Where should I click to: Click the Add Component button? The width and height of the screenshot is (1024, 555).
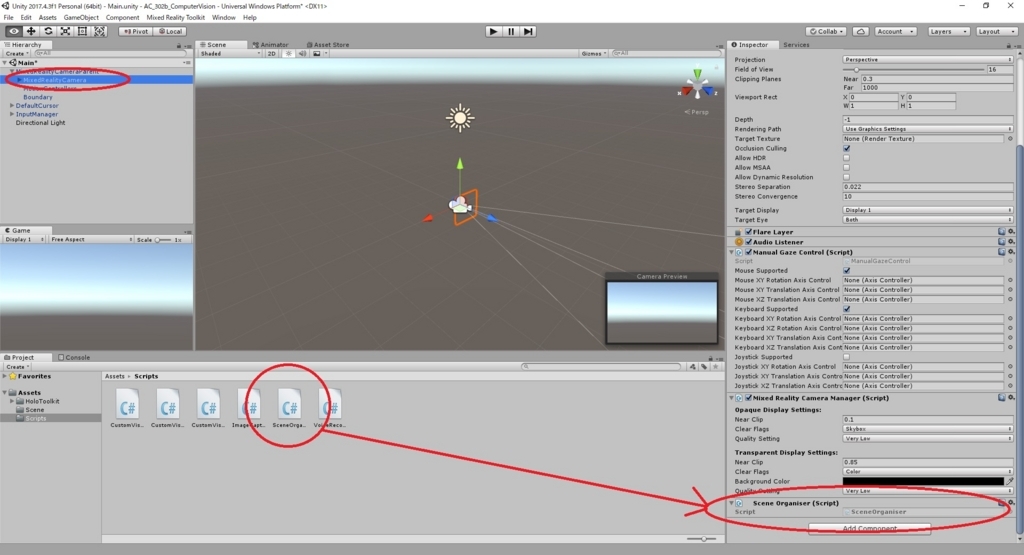point(869,529)
